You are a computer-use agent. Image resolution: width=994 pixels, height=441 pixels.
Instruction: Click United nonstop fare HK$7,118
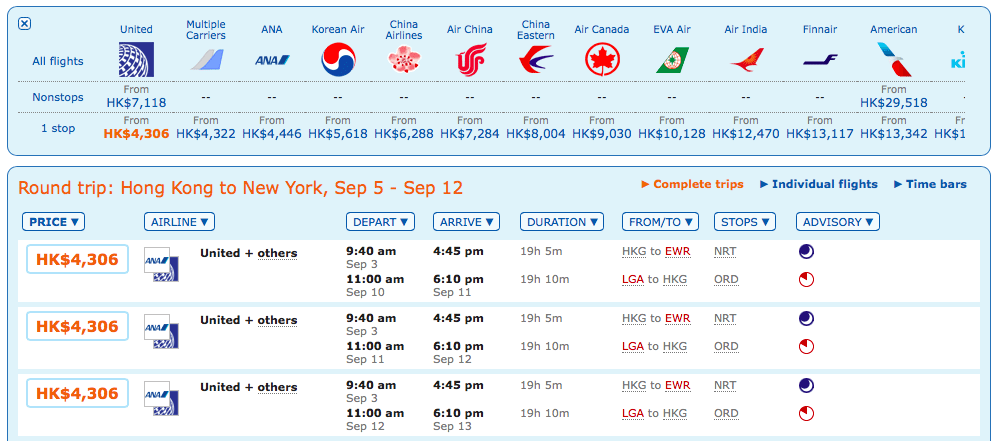[135, 102]
